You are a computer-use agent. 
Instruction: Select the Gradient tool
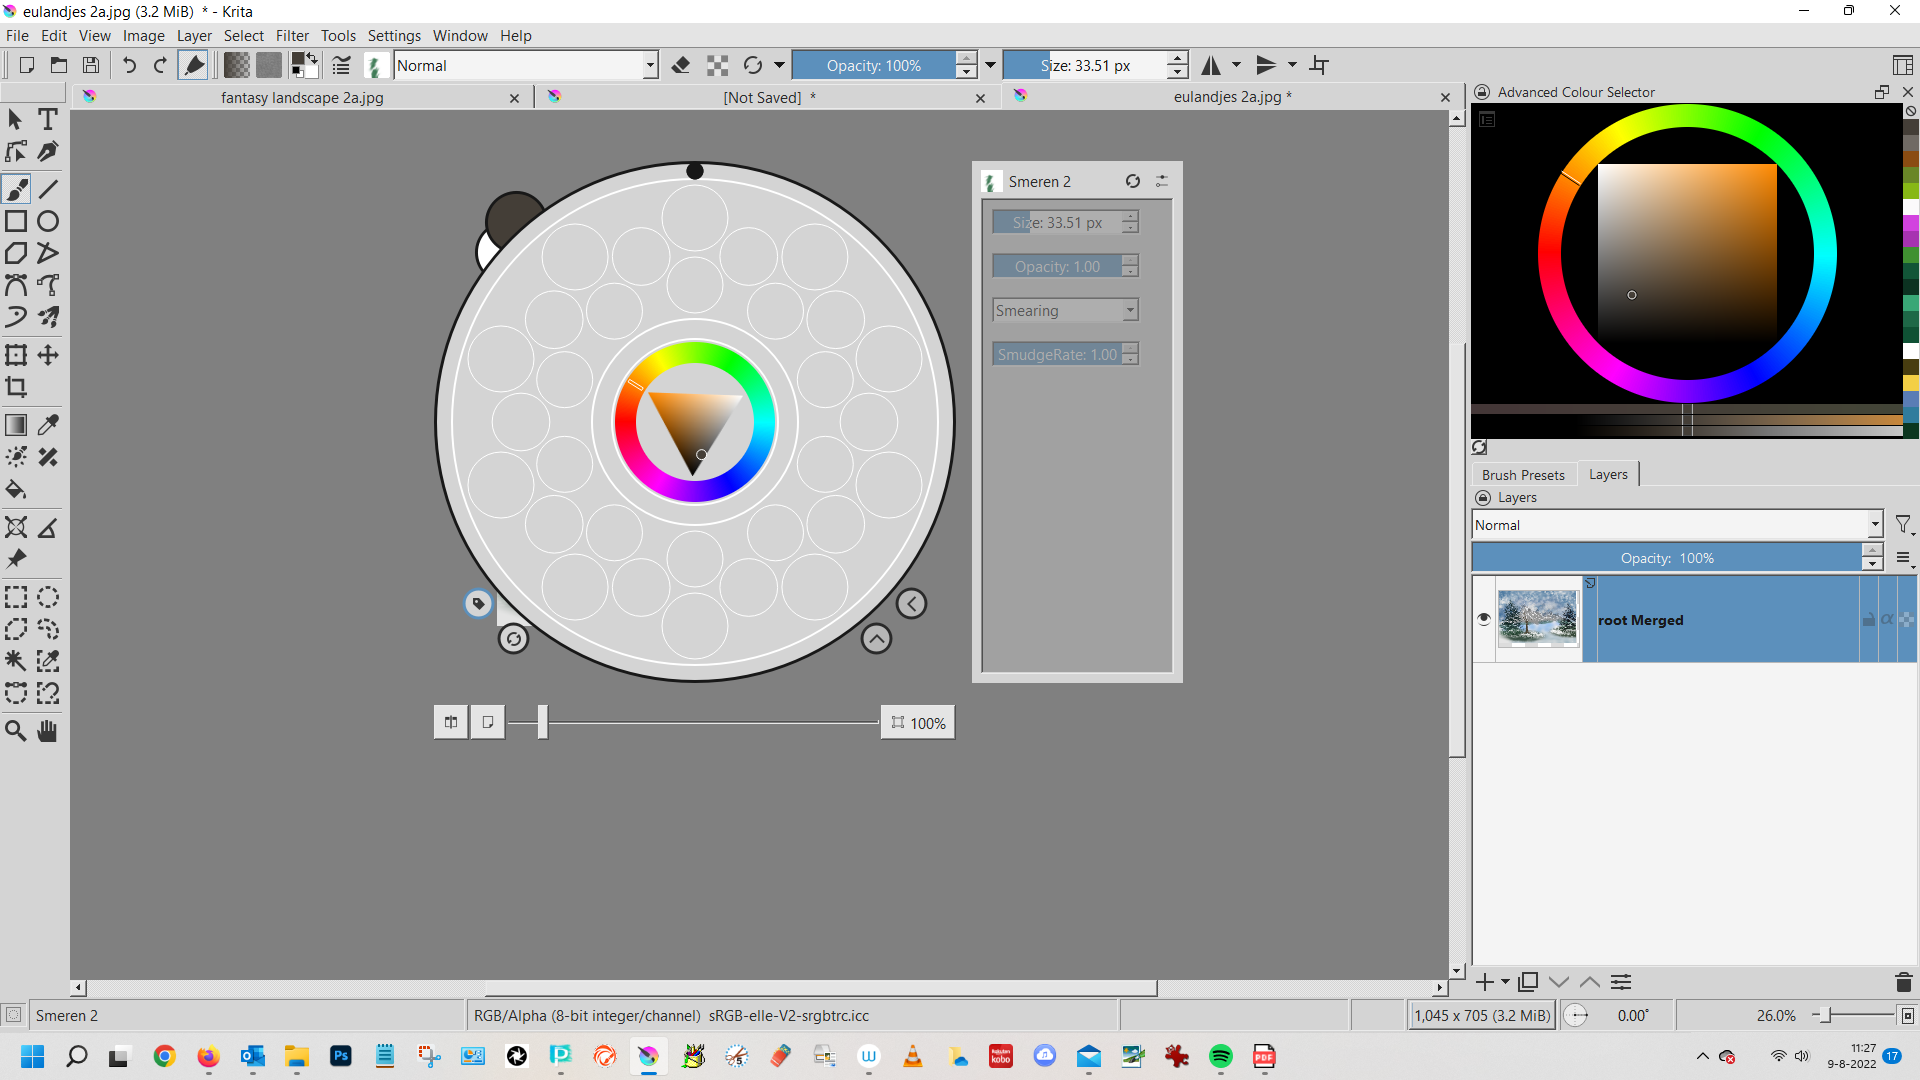[16, 425]
